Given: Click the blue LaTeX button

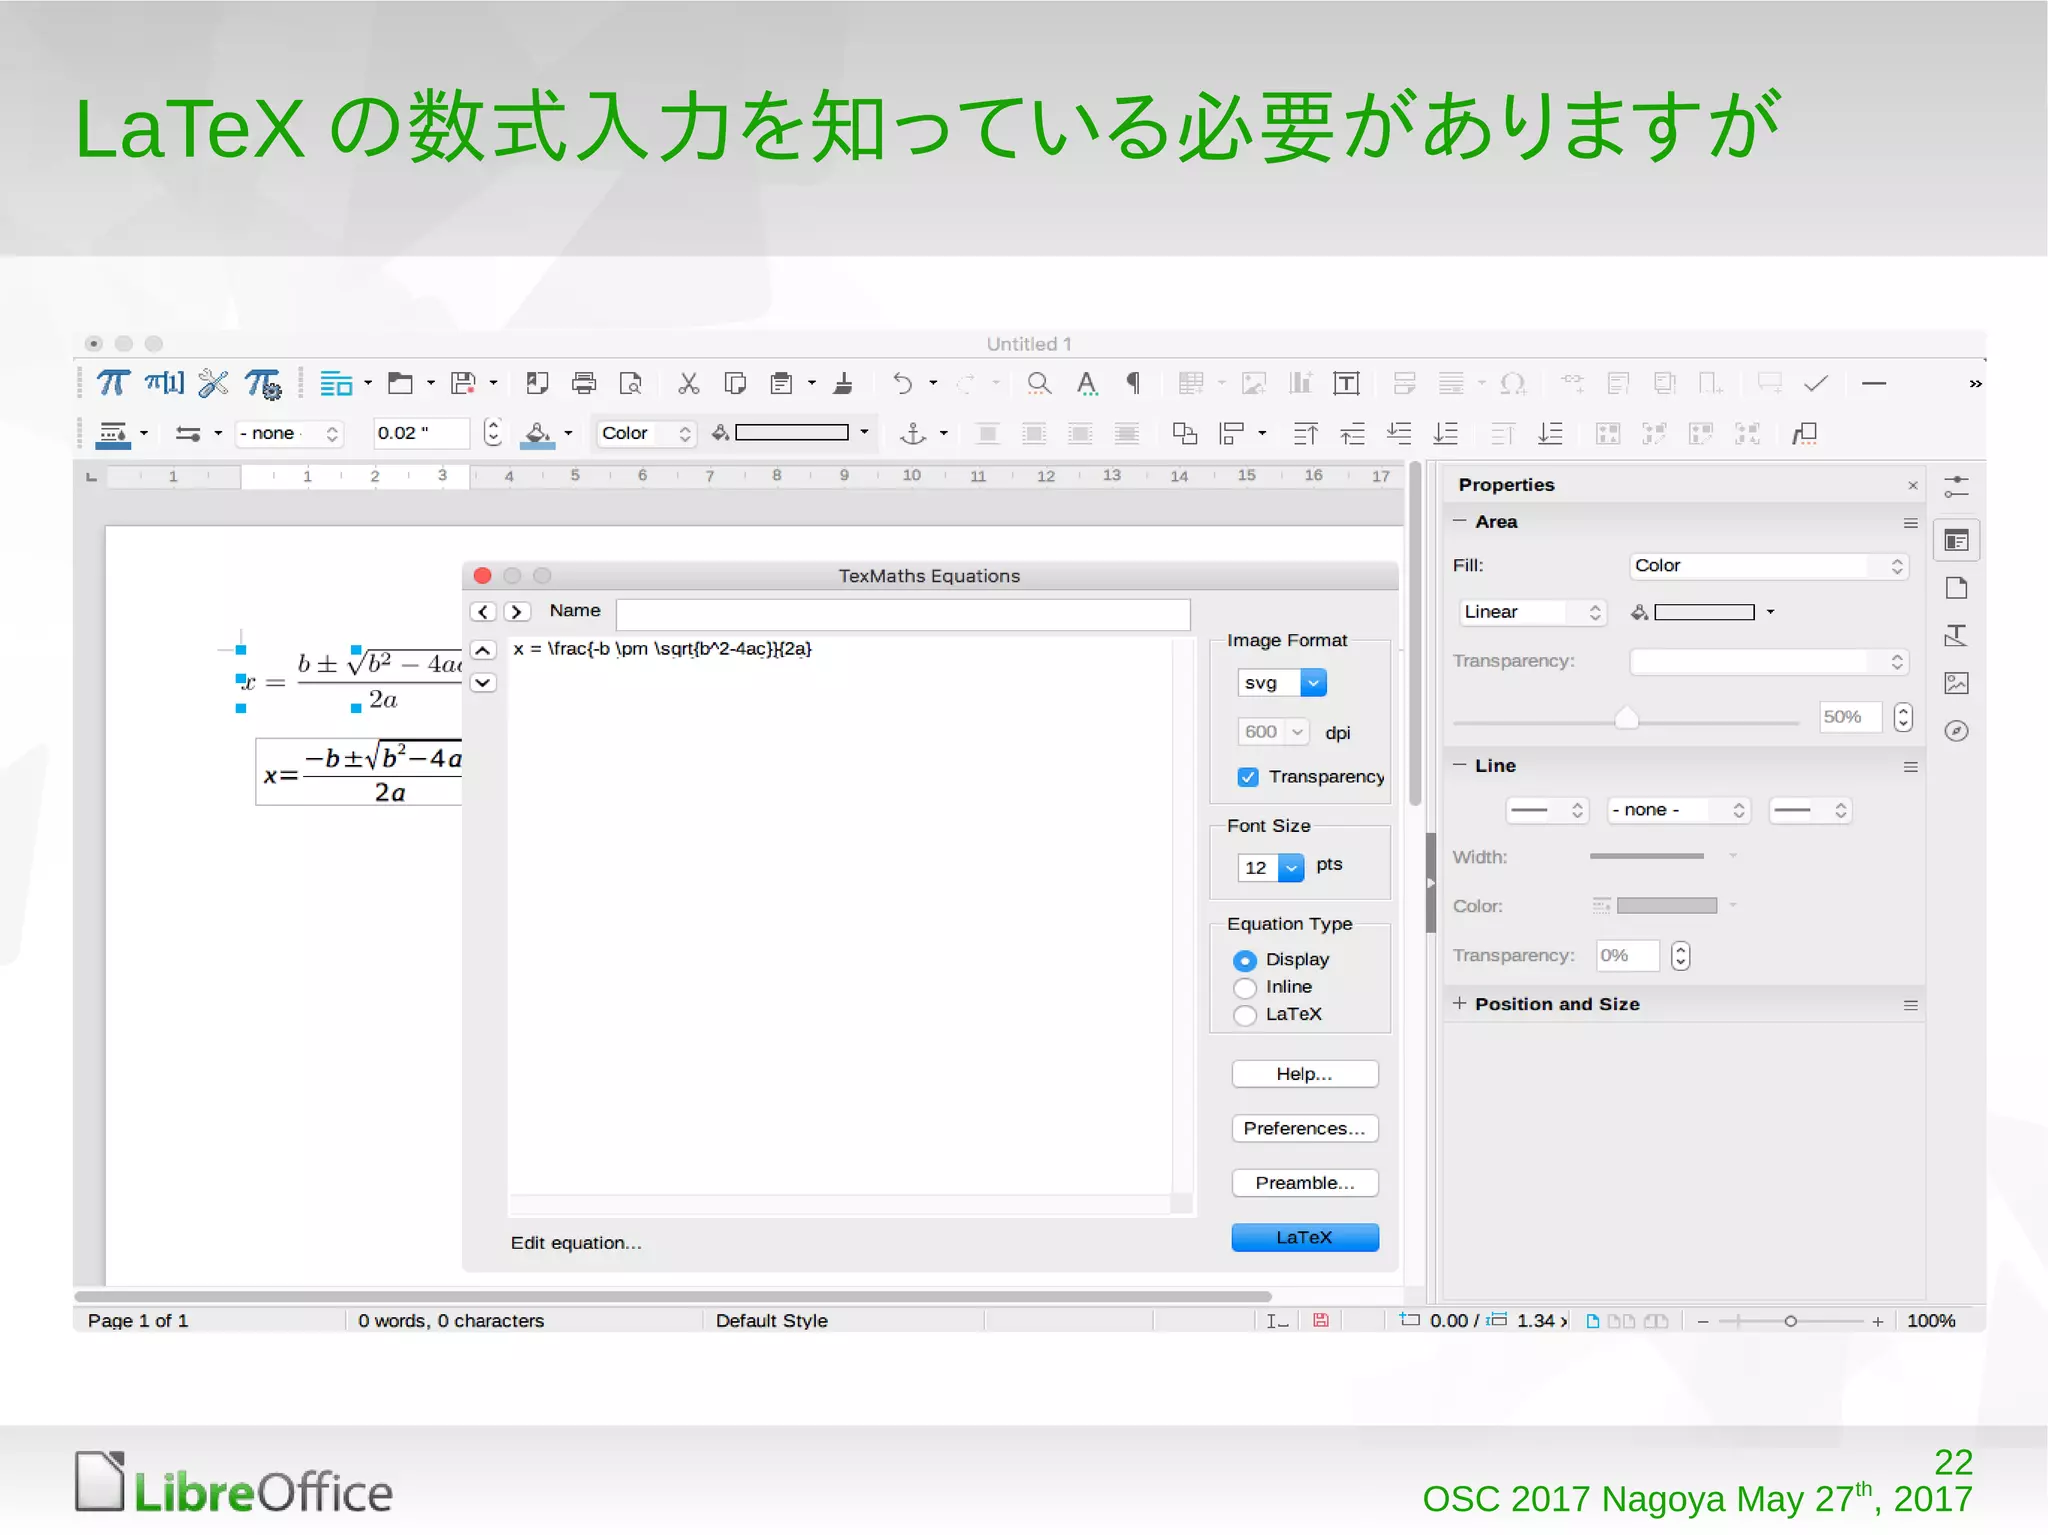Looking at the screenshot, I should pyautogui.click(x=1304, y=1238).
